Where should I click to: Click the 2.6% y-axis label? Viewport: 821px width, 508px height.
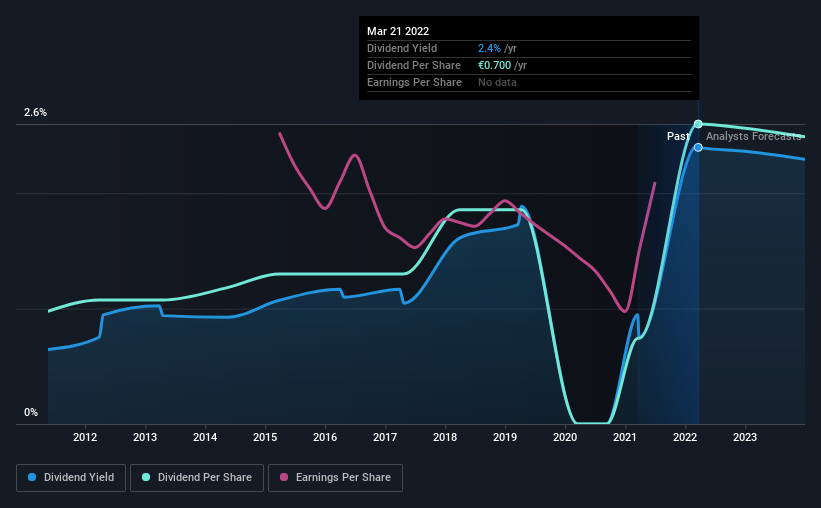(36, 113)
